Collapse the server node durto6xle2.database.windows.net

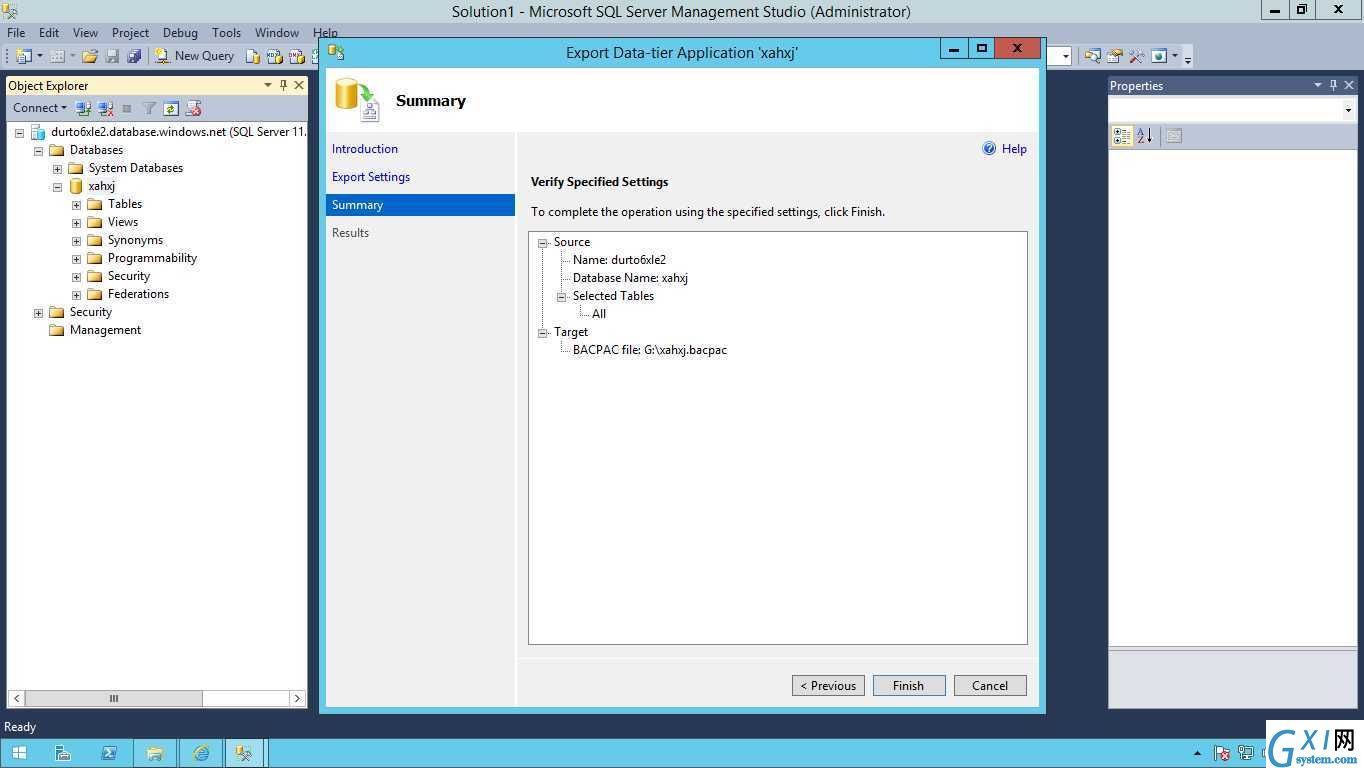pyautogui.click(x=19, y=132)
